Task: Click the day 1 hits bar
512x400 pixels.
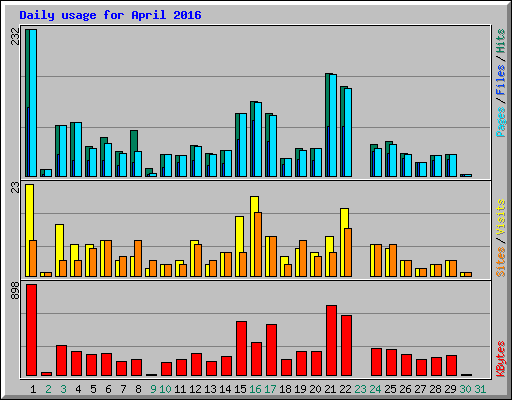Action: pyautogui.click(x=27, y=103)
